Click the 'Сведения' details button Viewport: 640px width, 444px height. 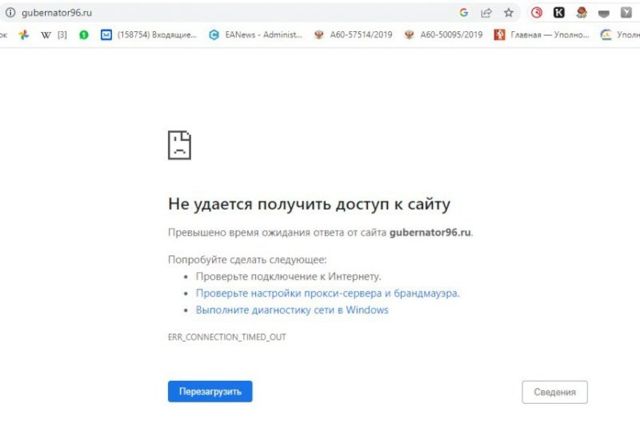[554, 391]
